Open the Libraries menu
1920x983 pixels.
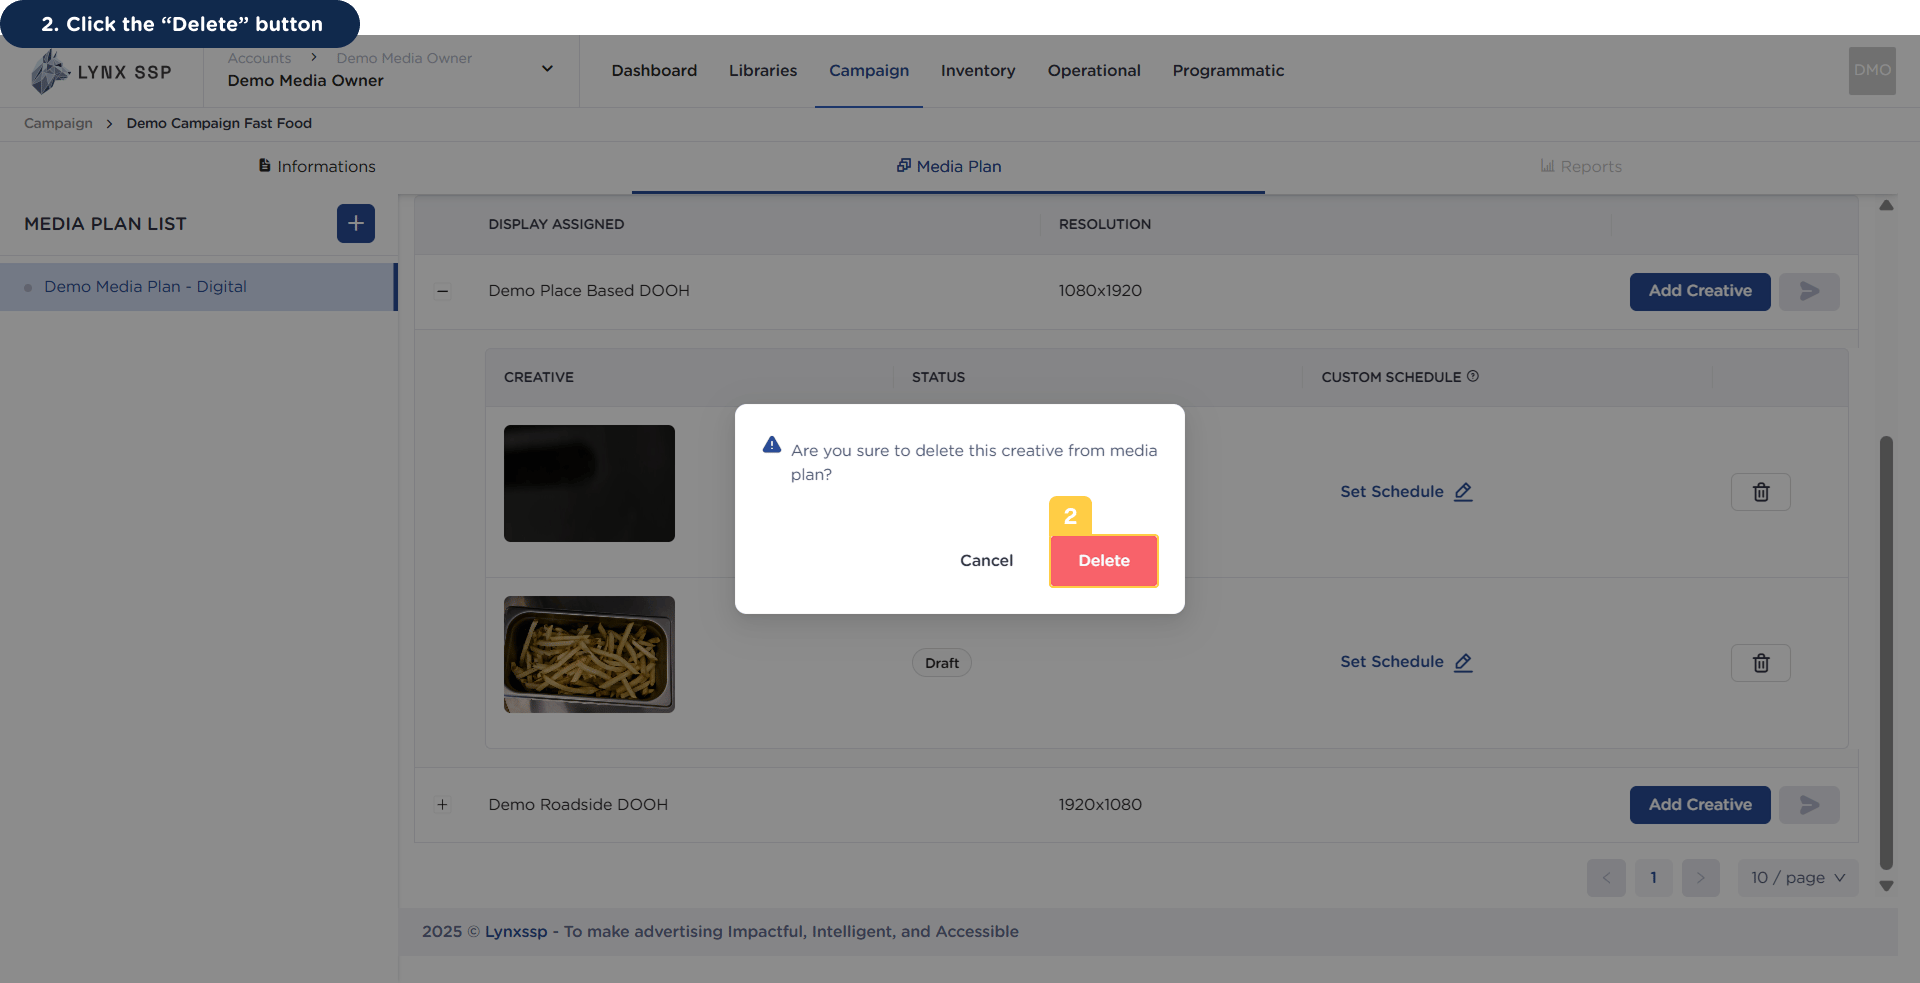tap(763, 71)
